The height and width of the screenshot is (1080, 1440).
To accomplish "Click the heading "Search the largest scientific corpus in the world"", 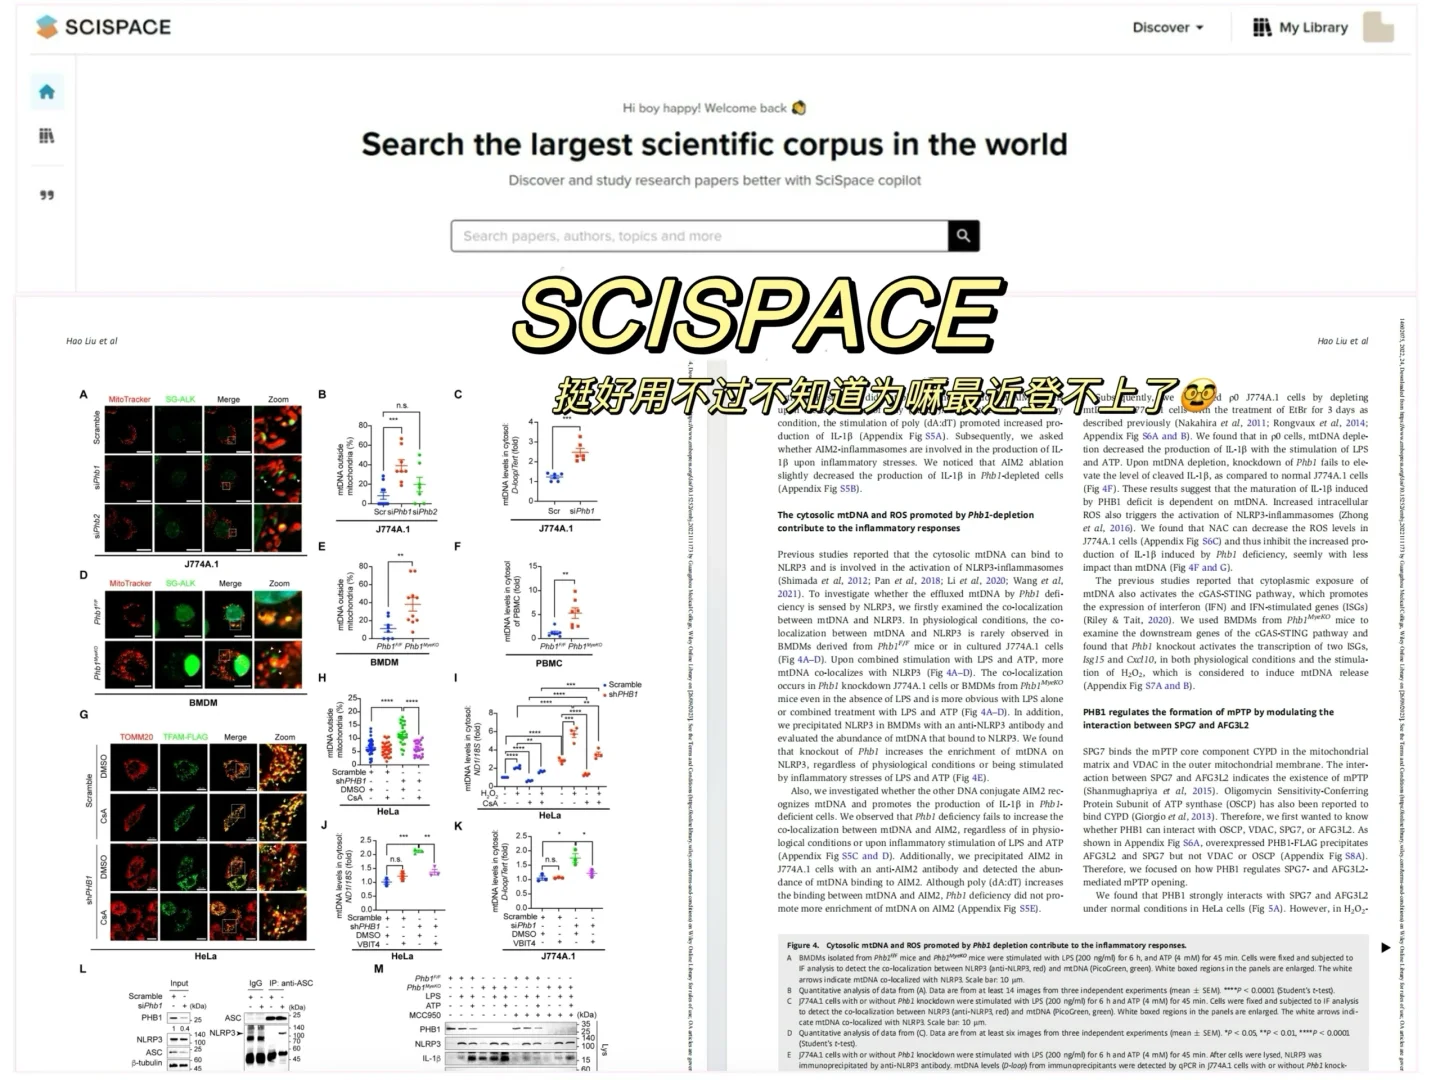I will 714,145.
